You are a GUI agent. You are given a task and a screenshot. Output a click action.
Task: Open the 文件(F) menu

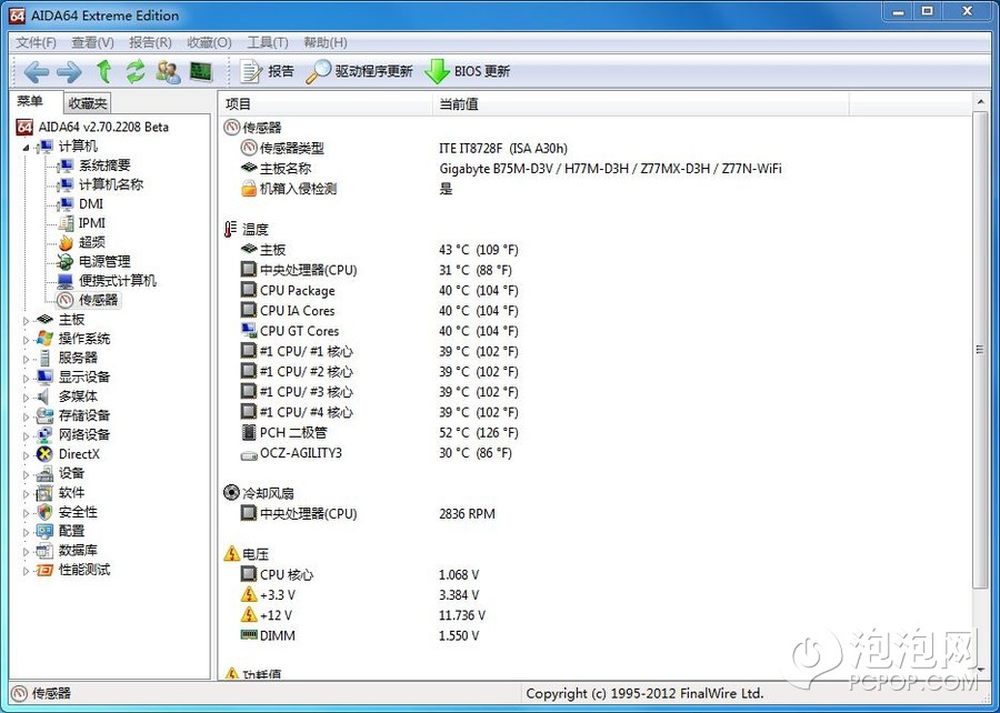[36, 43]
